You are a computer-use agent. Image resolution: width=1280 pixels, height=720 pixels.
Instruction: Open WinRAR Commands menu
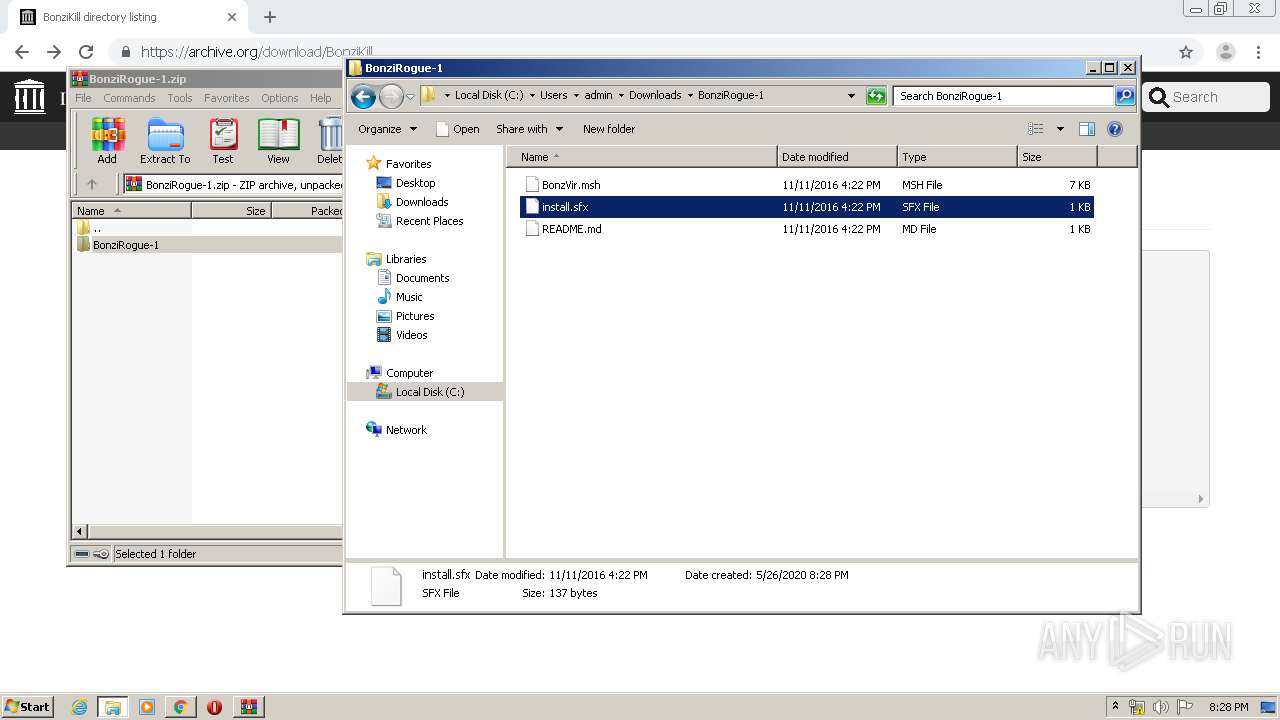coord(129,98)
